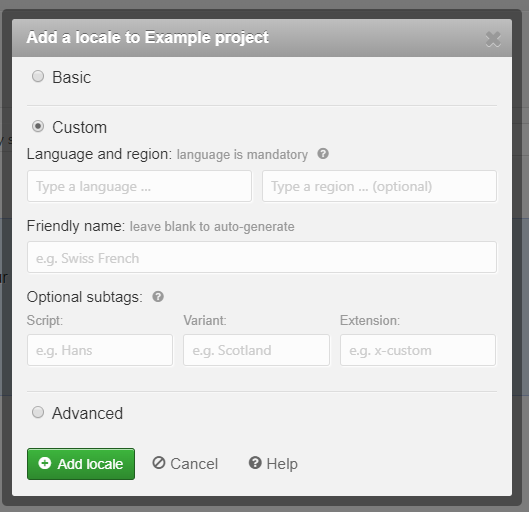
Task: Choose the Advanced radio option
Action: click(38, 412)
